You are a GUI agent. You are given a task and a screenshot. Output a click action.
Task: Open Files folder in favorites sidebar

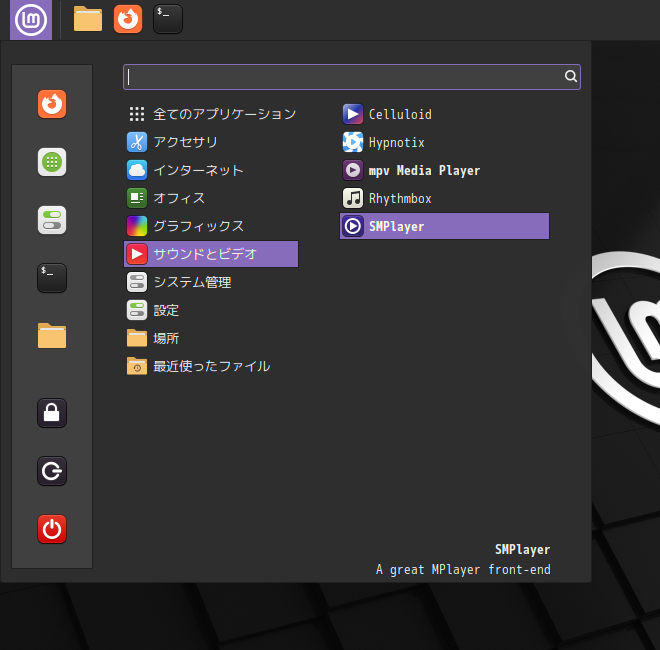52,336
